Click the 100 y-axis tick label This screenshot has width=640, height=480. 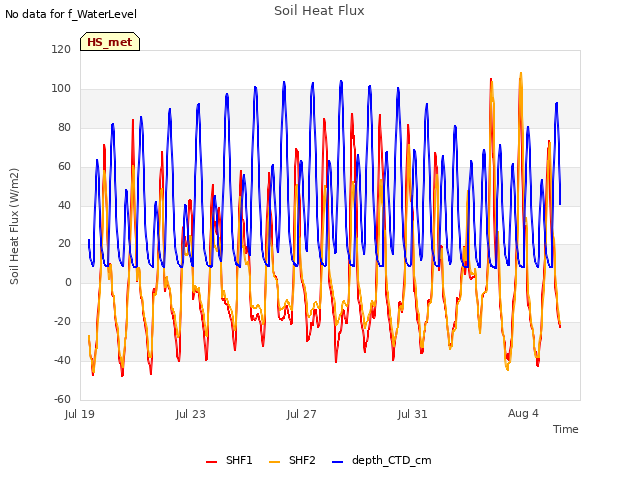(61, 89)
